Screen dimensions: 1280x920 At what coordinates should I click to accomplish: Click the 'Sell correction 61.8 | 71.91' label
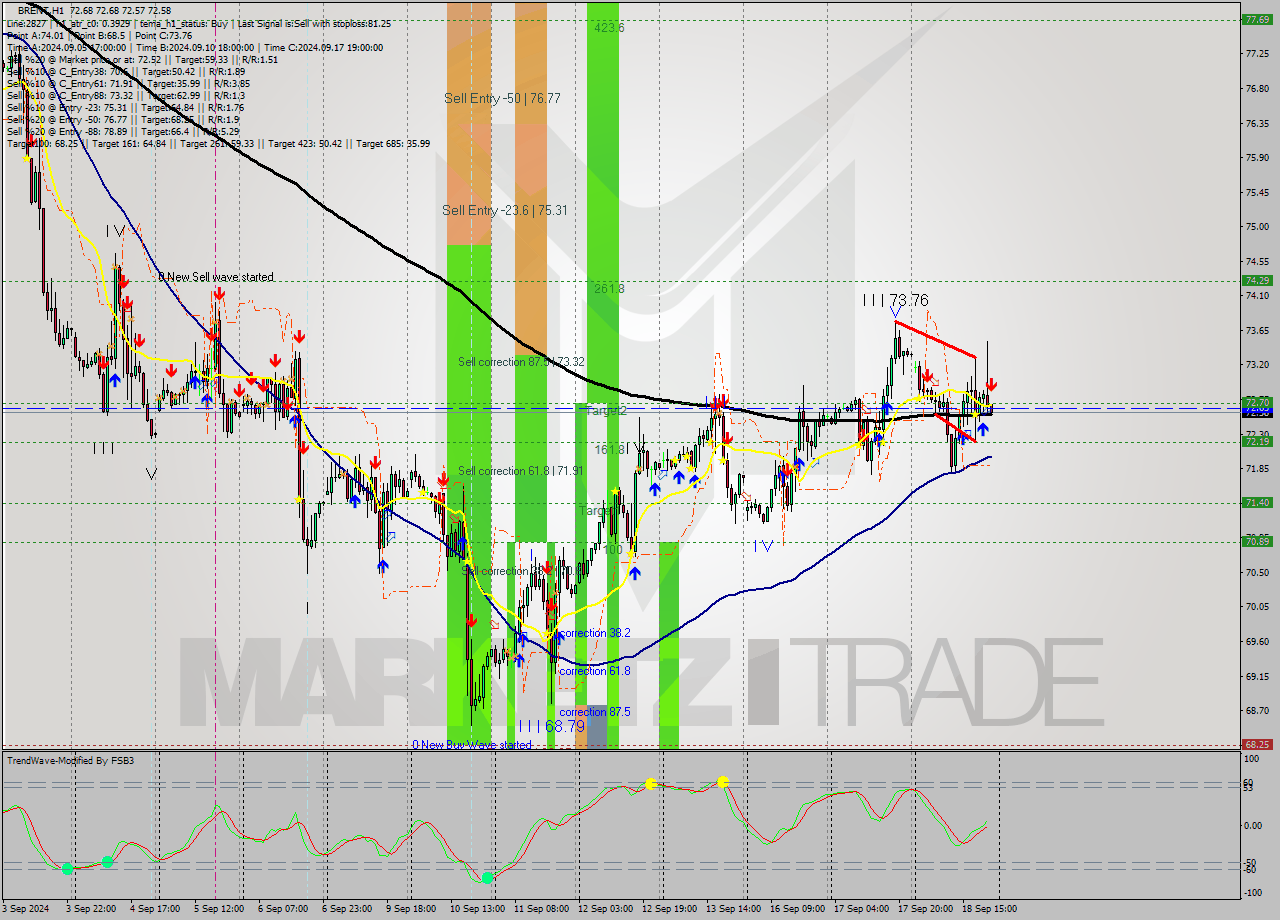point(520,471)
